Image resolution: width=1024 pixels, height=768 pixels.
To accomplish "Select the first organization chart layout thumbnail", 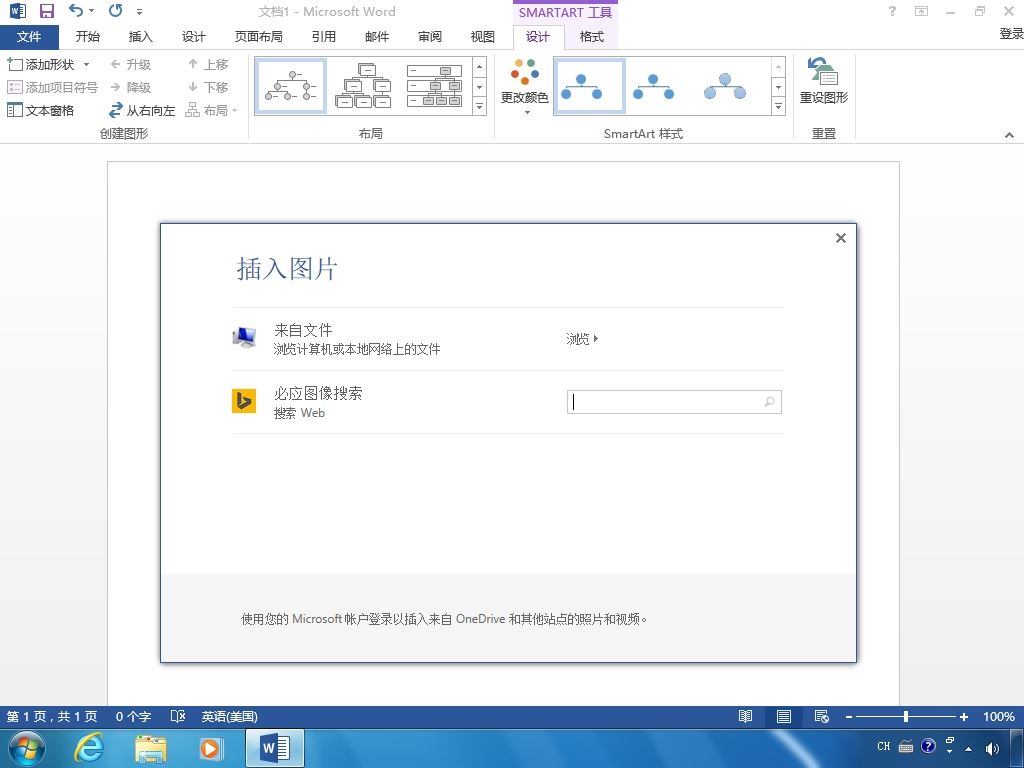I will click(291, 86).
